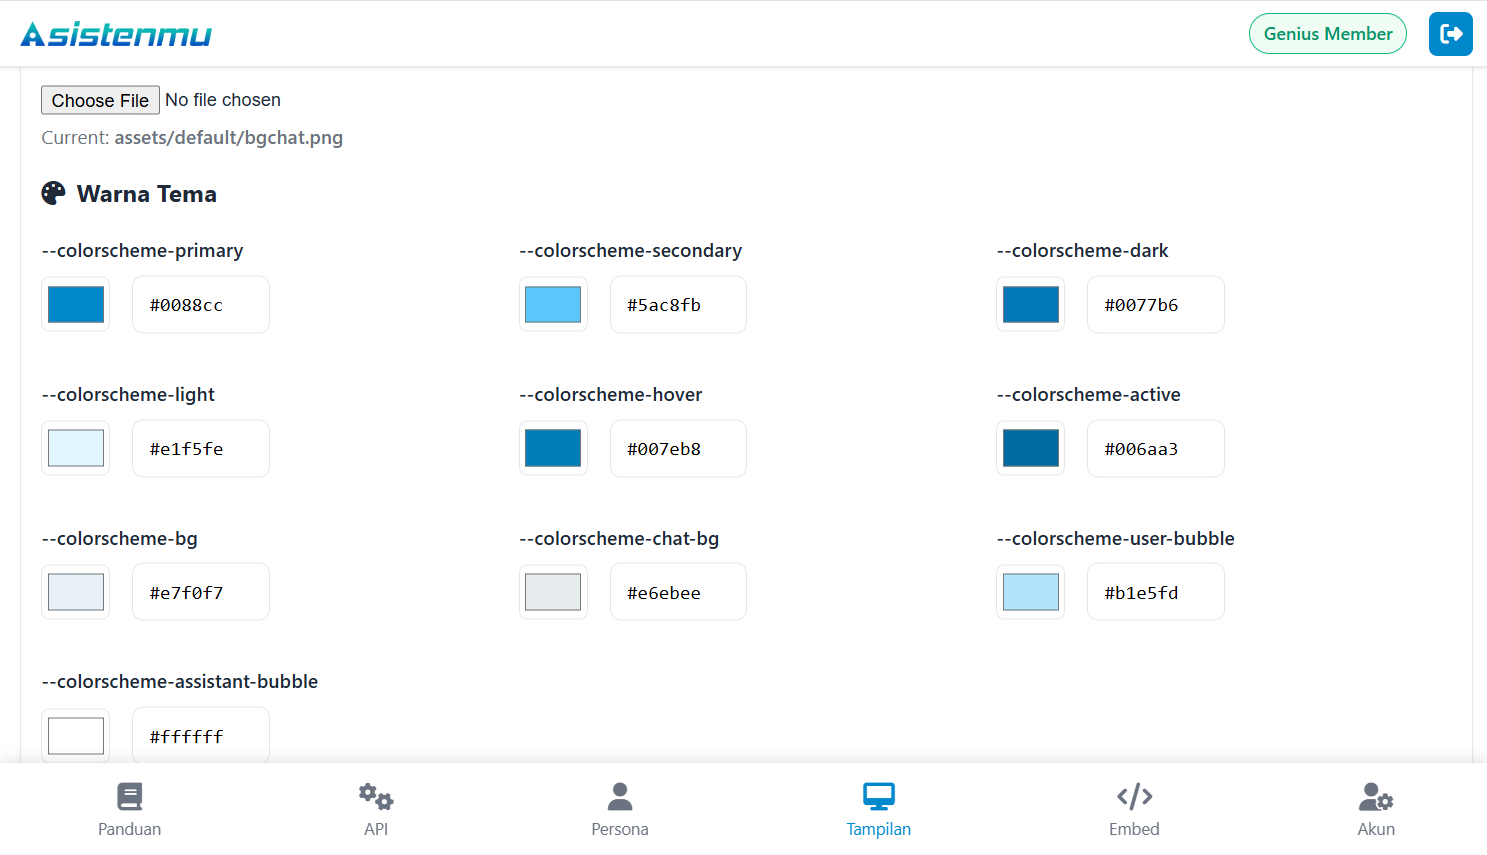Open the colorscheme-dark swatch
The image size is (1487, 855).
tap(1030, 304)
